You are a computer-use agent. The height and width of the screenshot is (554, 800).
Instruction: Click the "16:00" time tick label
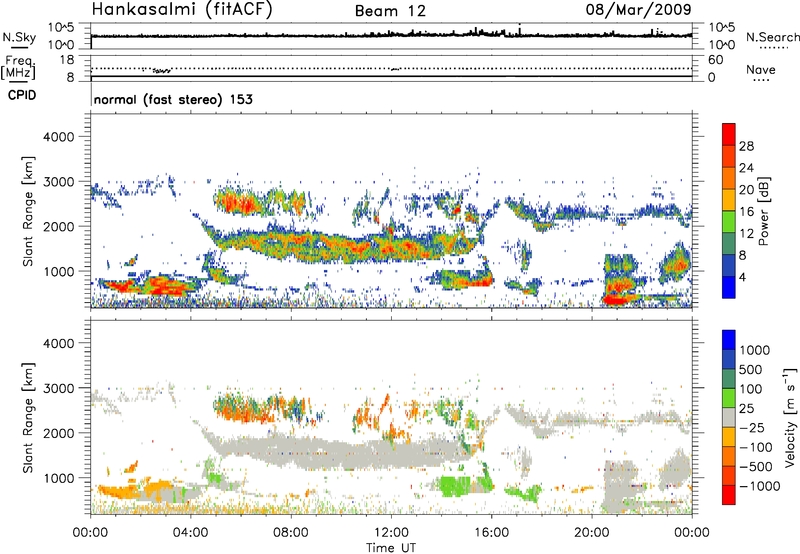[492, 533]
